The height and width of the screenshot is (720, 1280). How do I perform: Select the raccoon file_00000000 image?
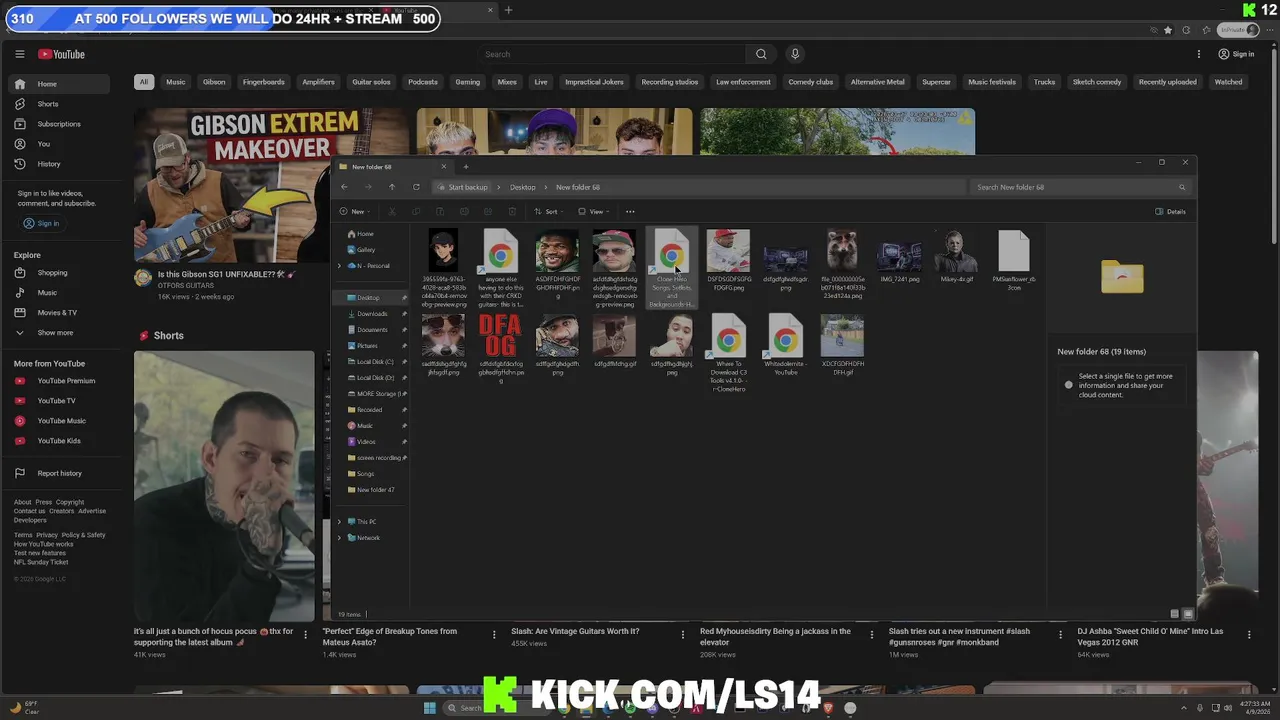pos(842,263)
